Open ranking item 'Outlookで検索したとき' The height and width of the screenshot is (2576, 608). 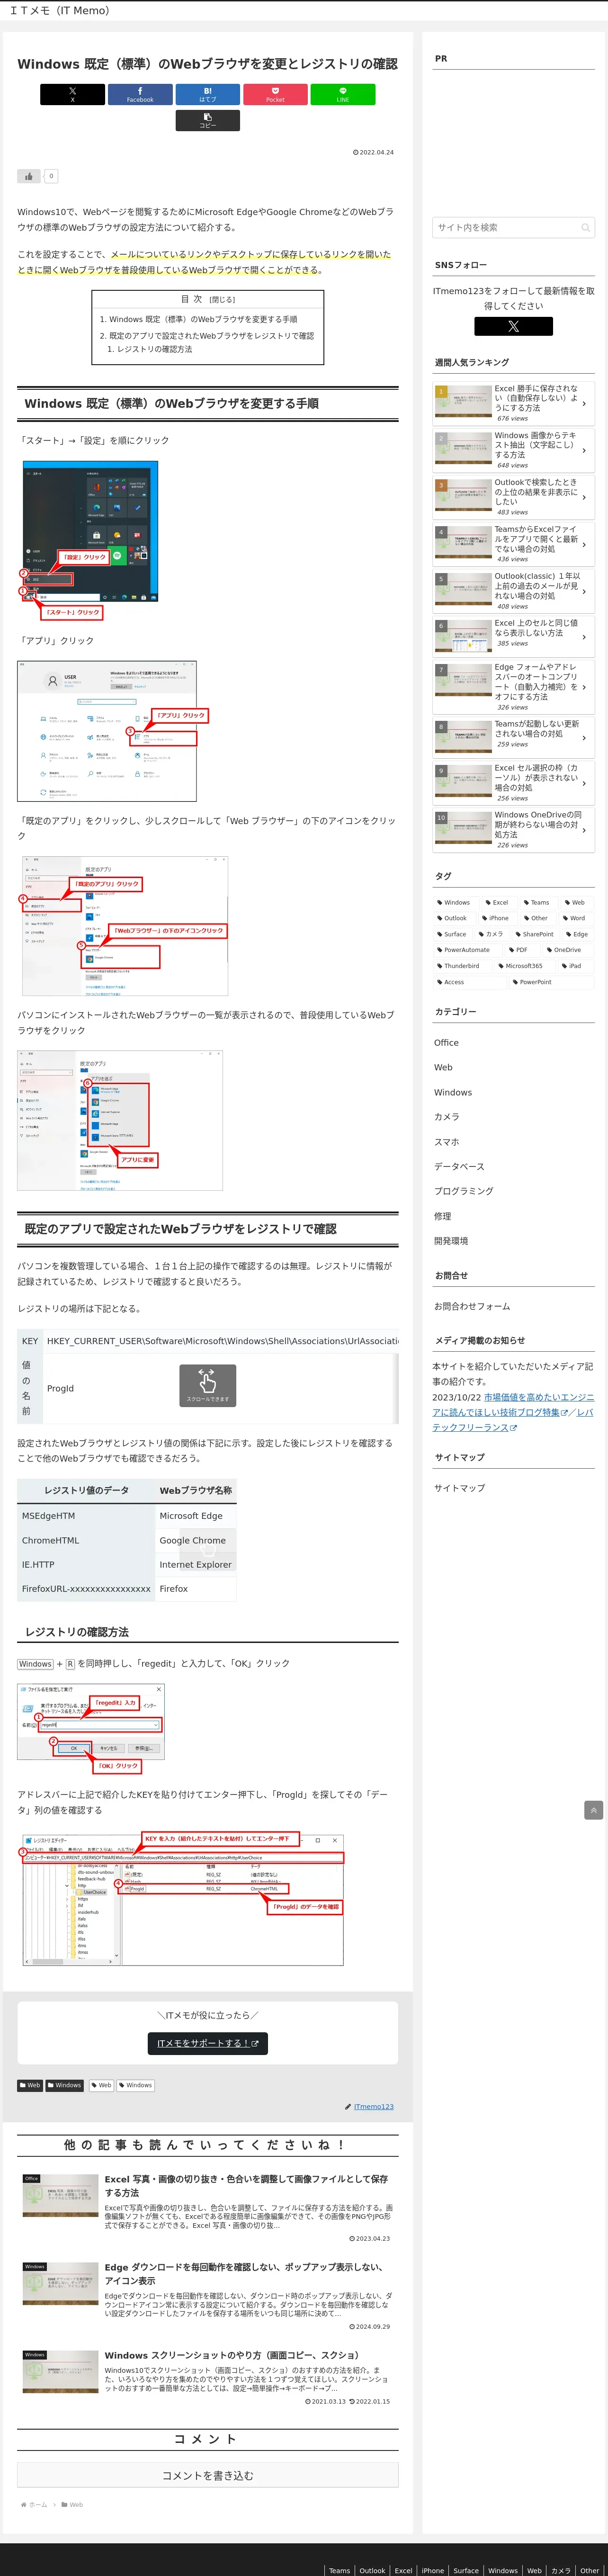point(513,497)
